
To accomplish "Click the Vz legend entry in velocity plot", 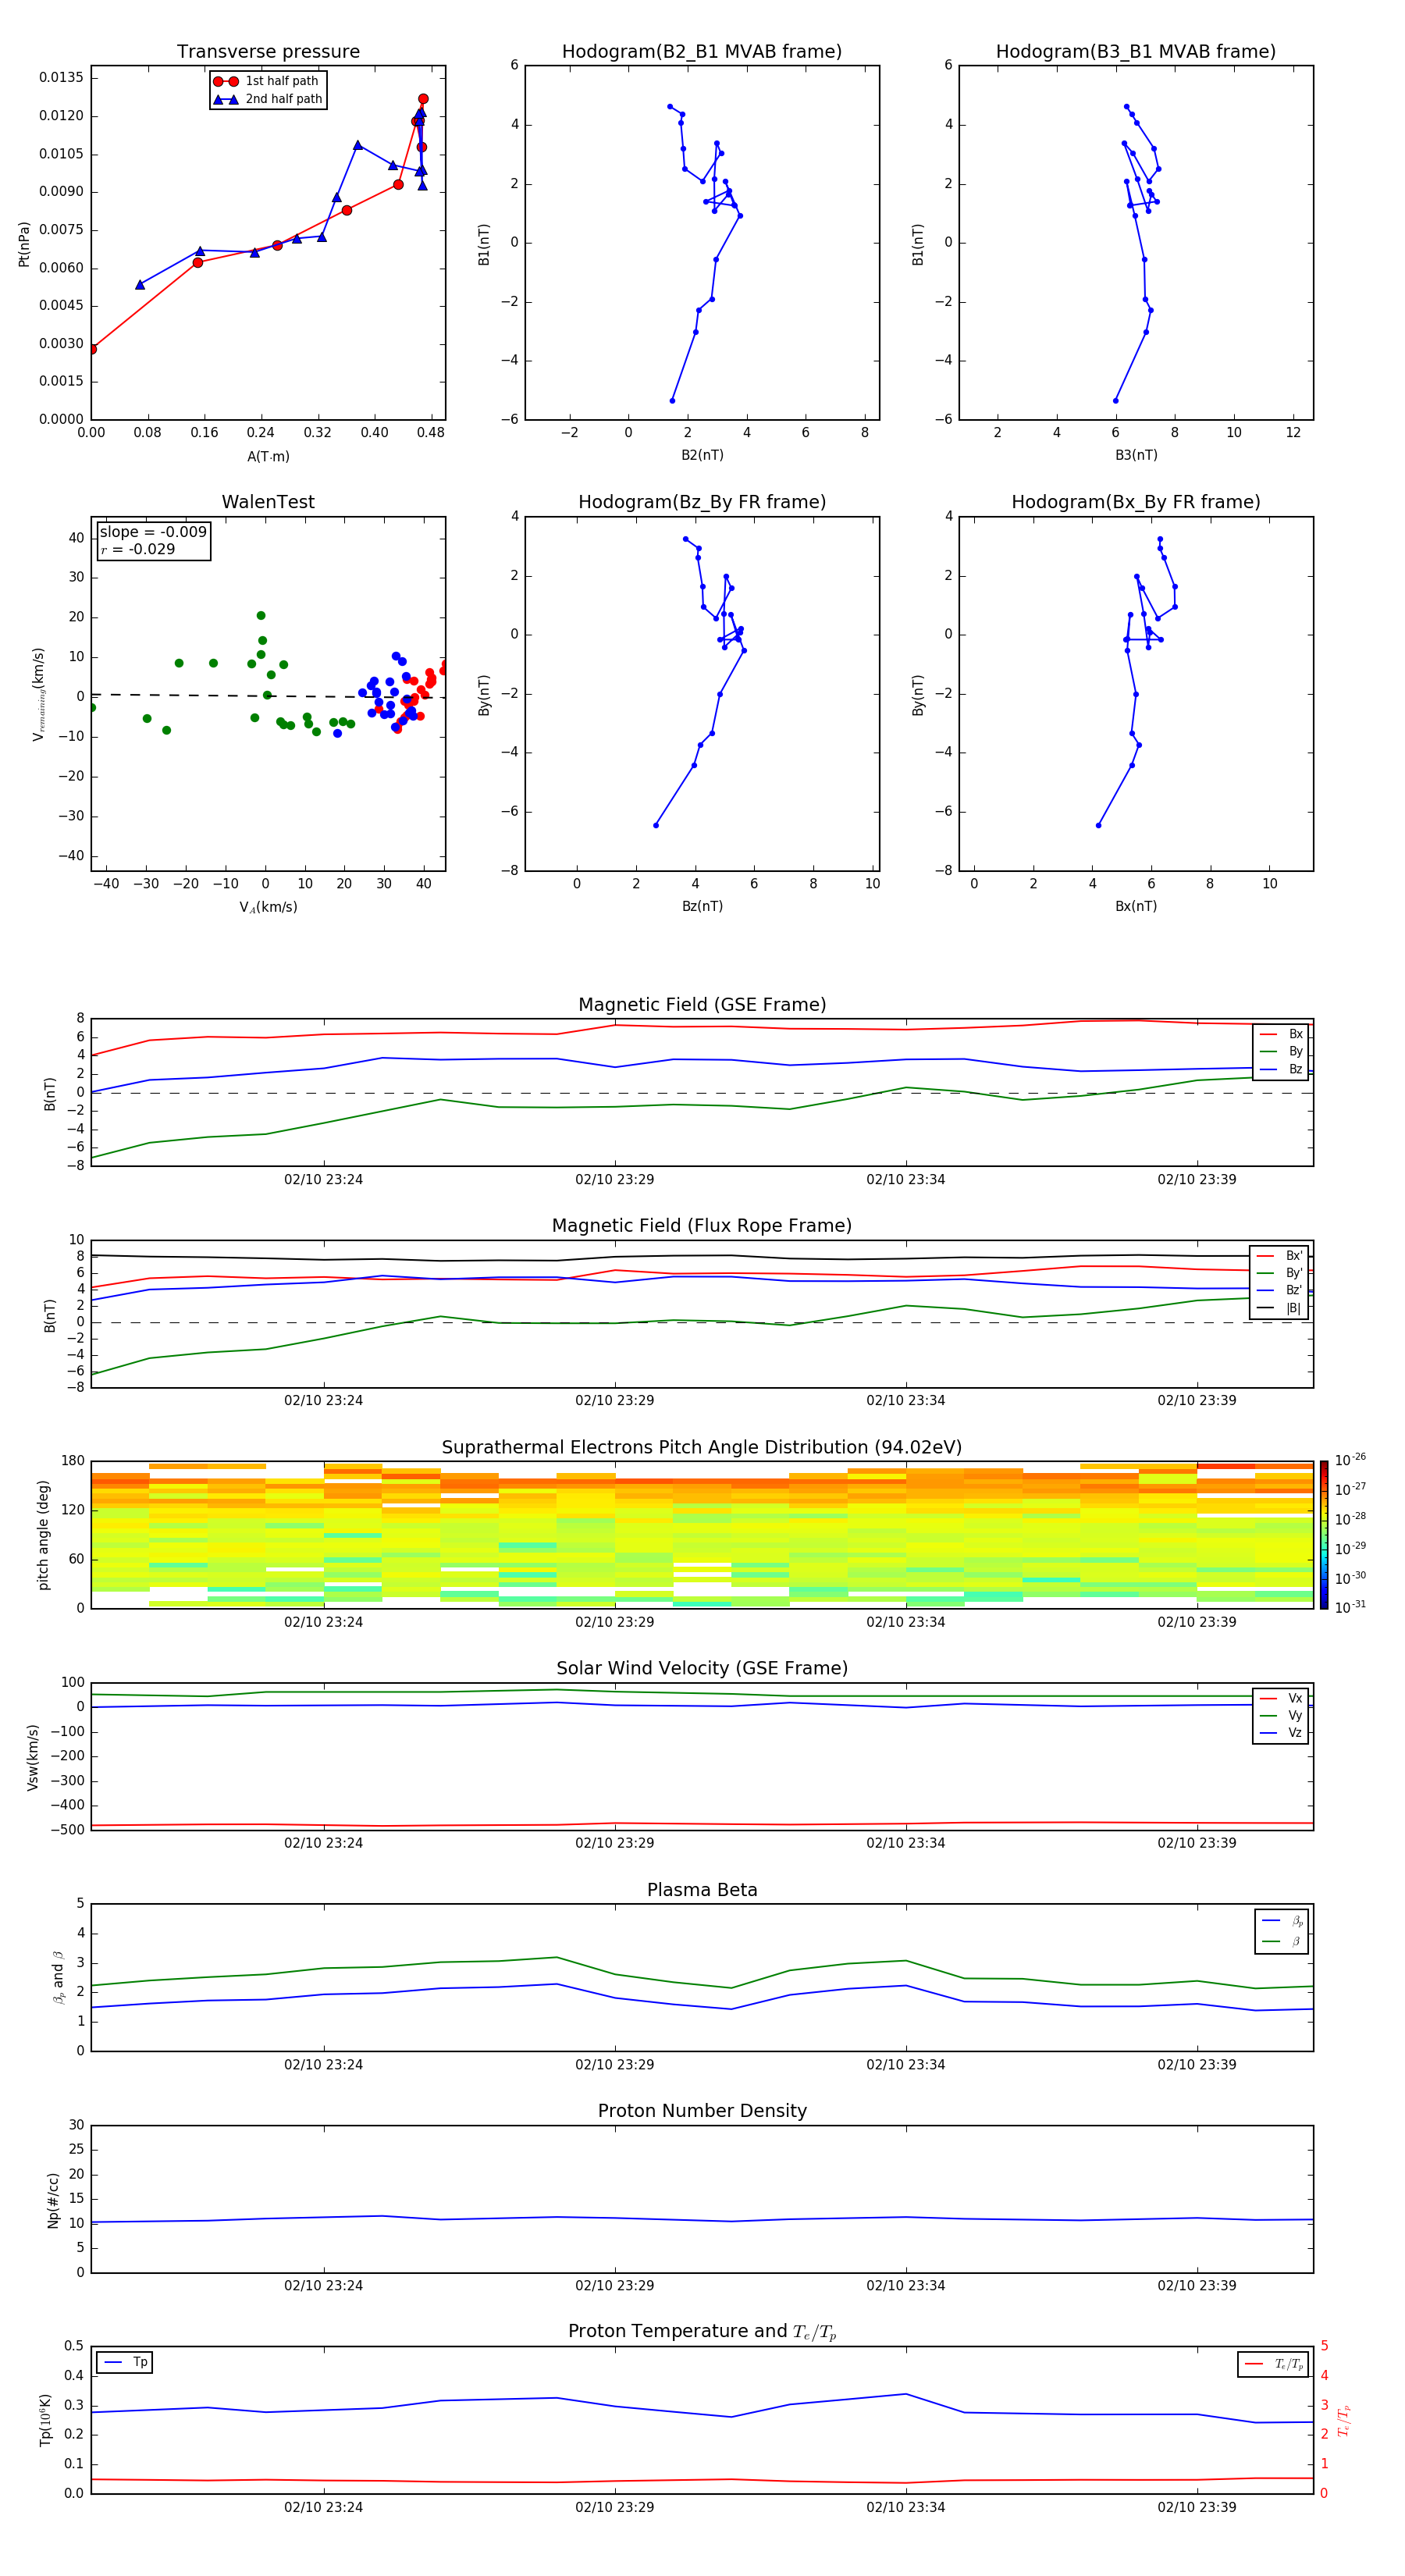I will coord(1281,1733).
